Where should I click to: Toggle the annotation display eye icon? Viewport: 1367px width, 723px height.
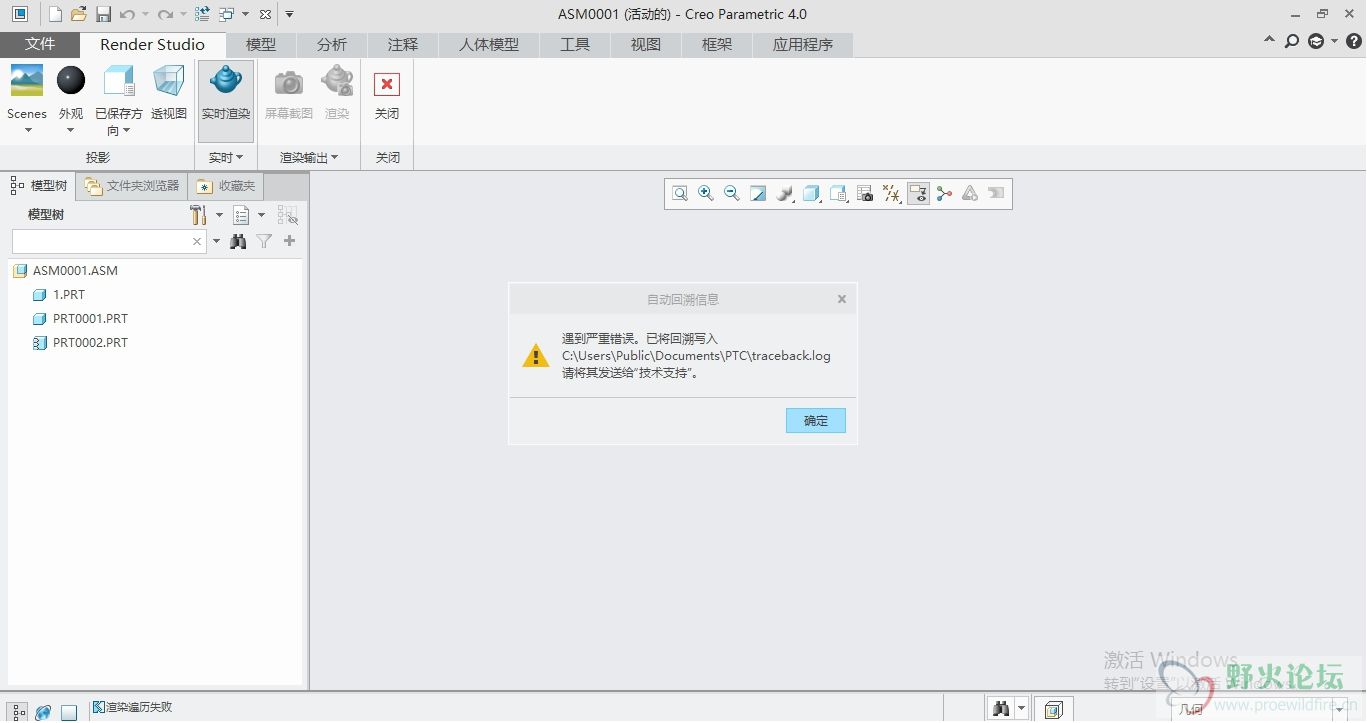tap(919, 194)
